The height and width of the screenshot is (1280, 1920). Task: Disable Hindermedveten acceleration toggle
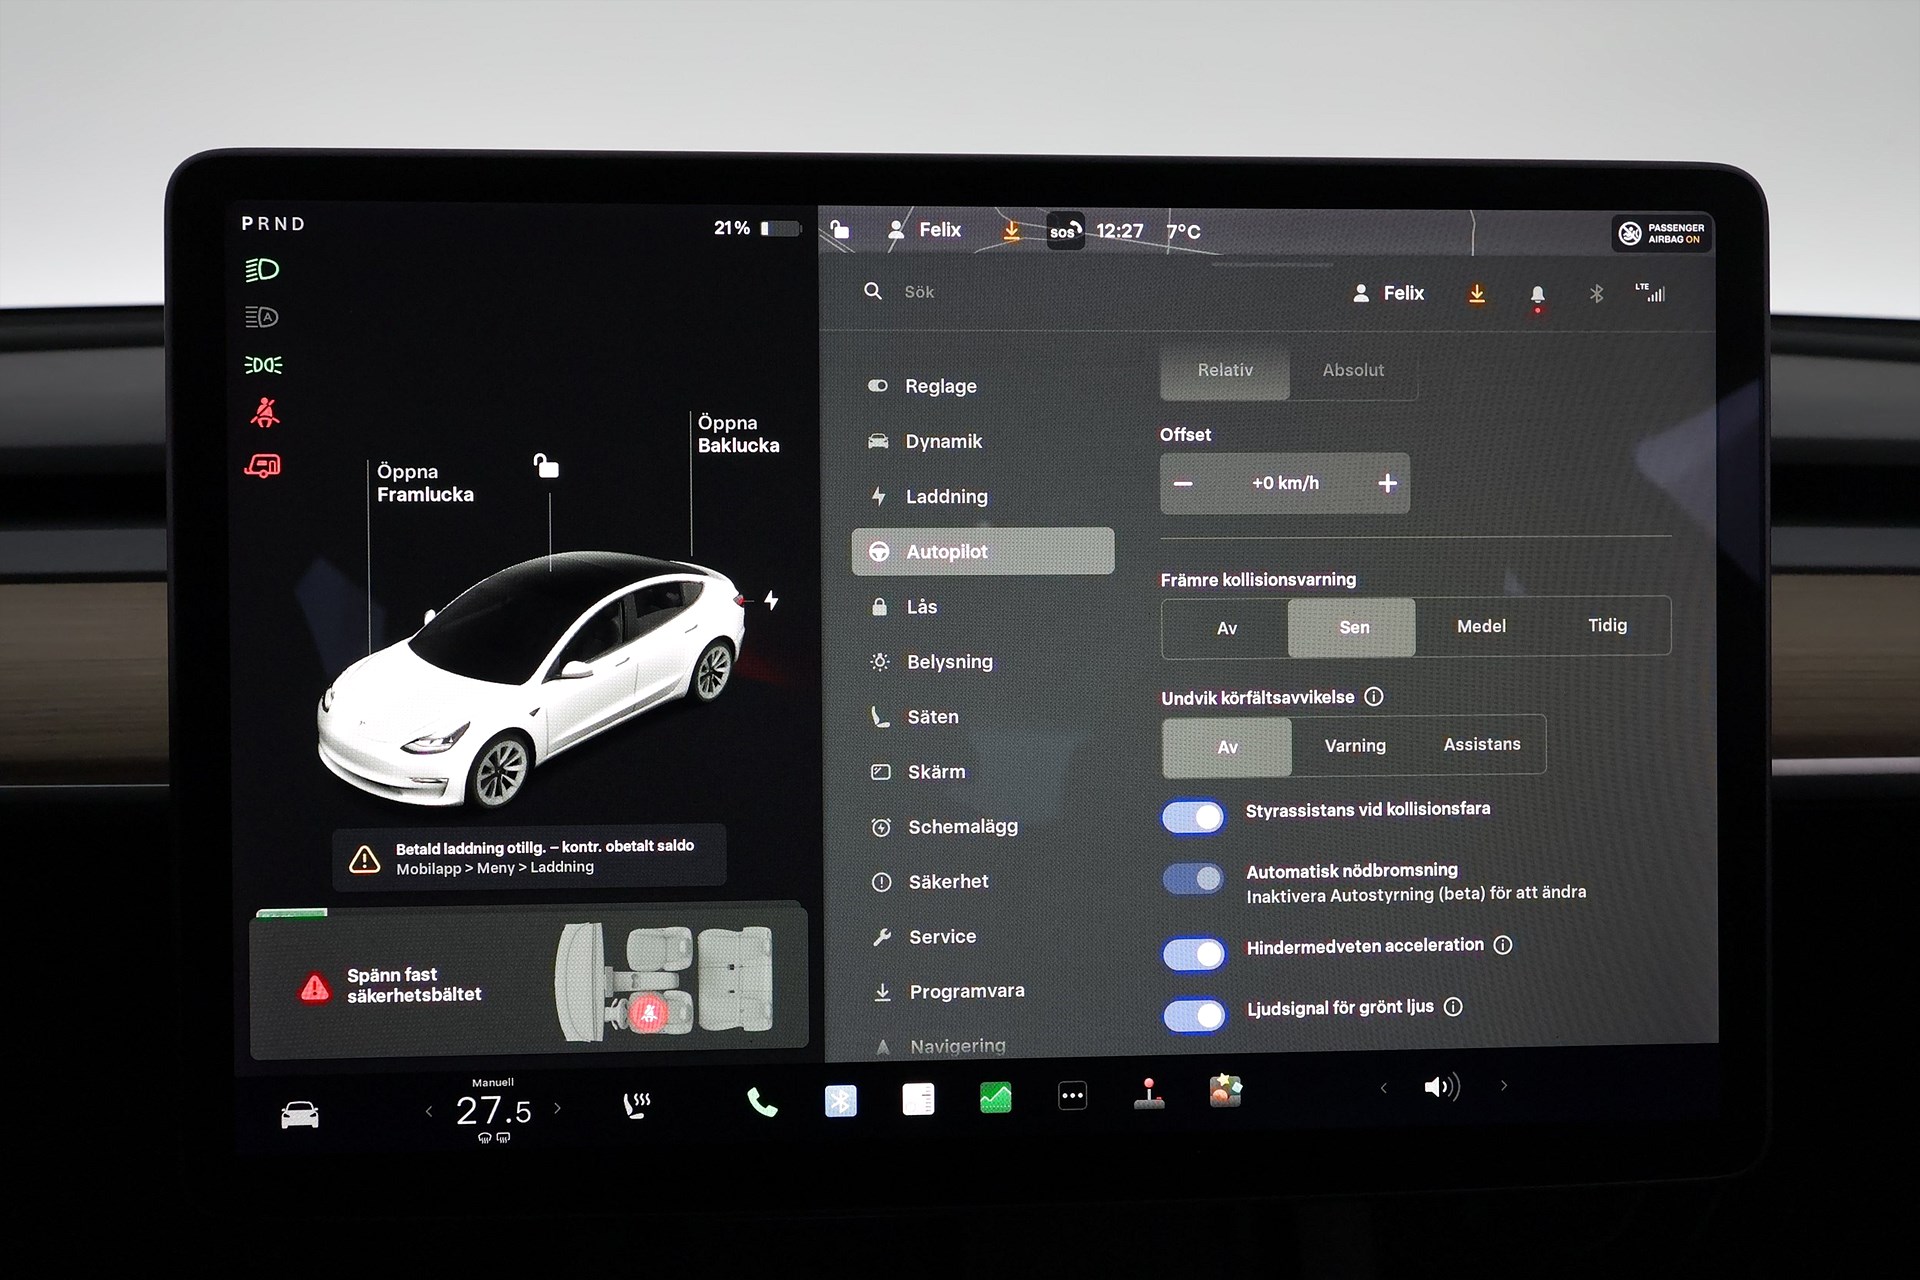[1194, 953]
